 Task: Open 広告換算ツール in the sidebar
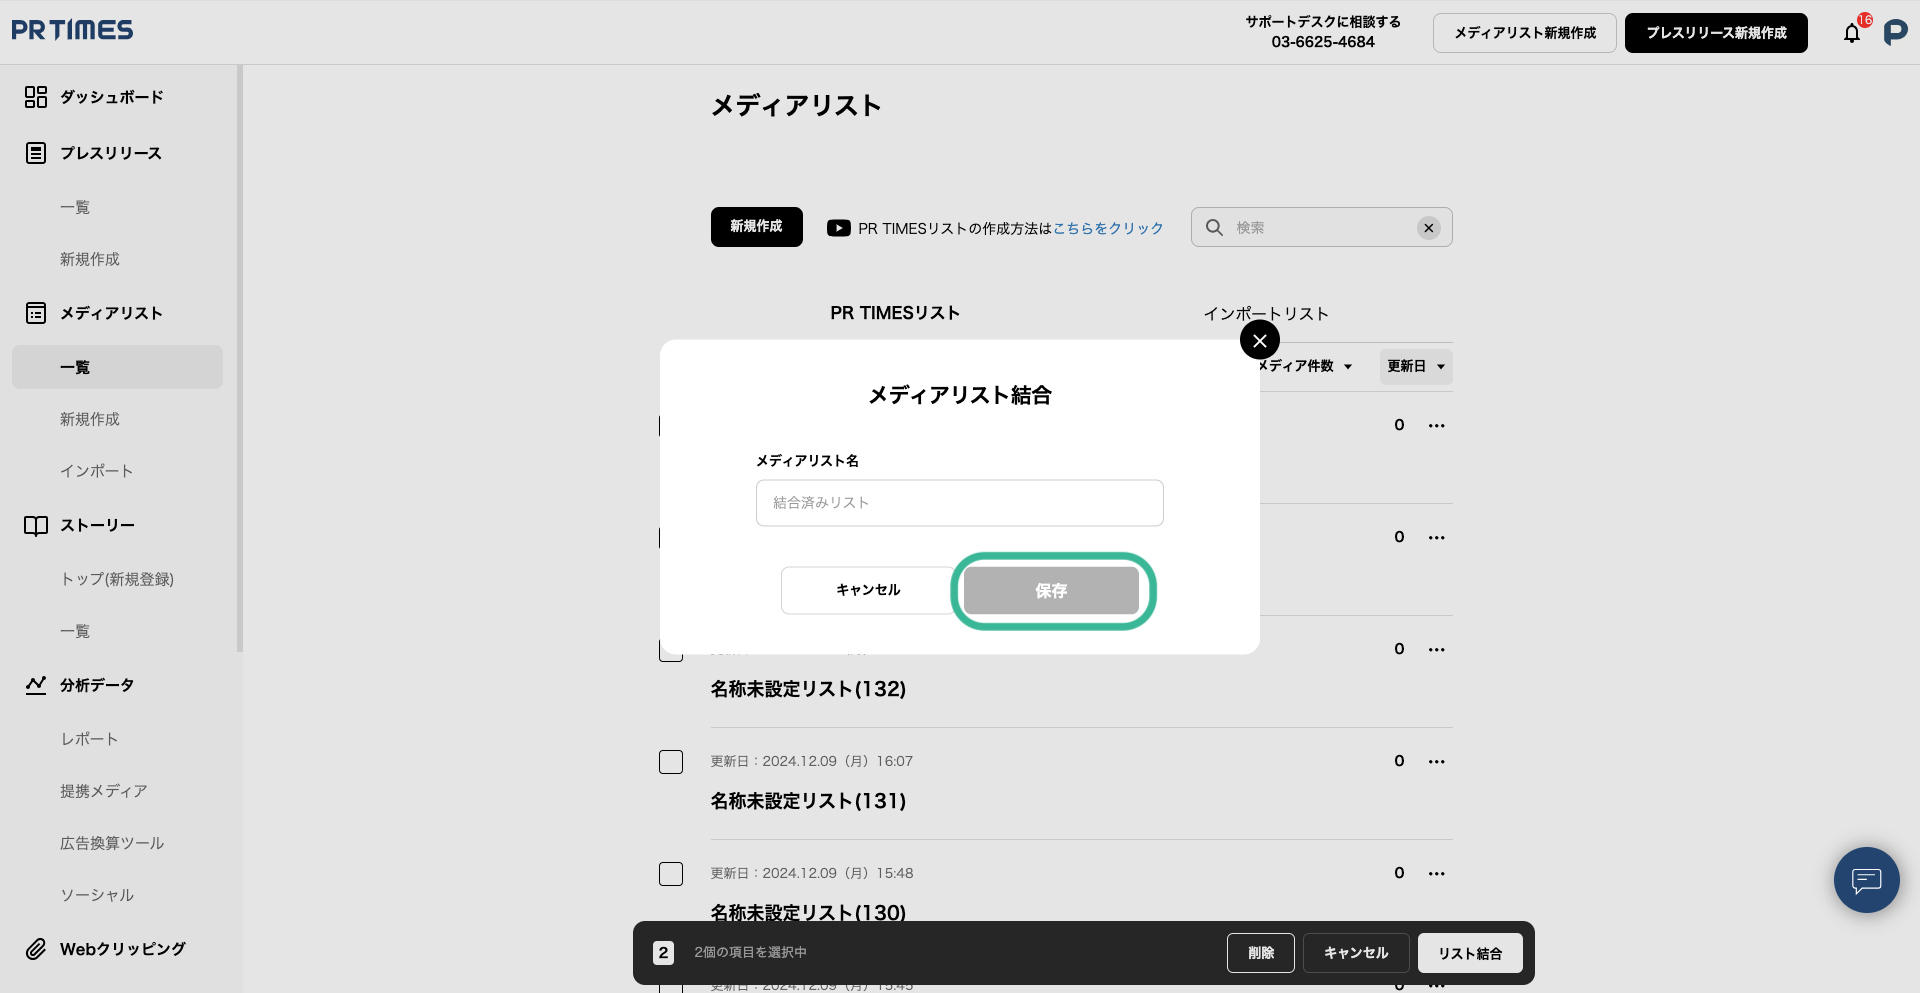pyautogui.click(x=112, y=843)
